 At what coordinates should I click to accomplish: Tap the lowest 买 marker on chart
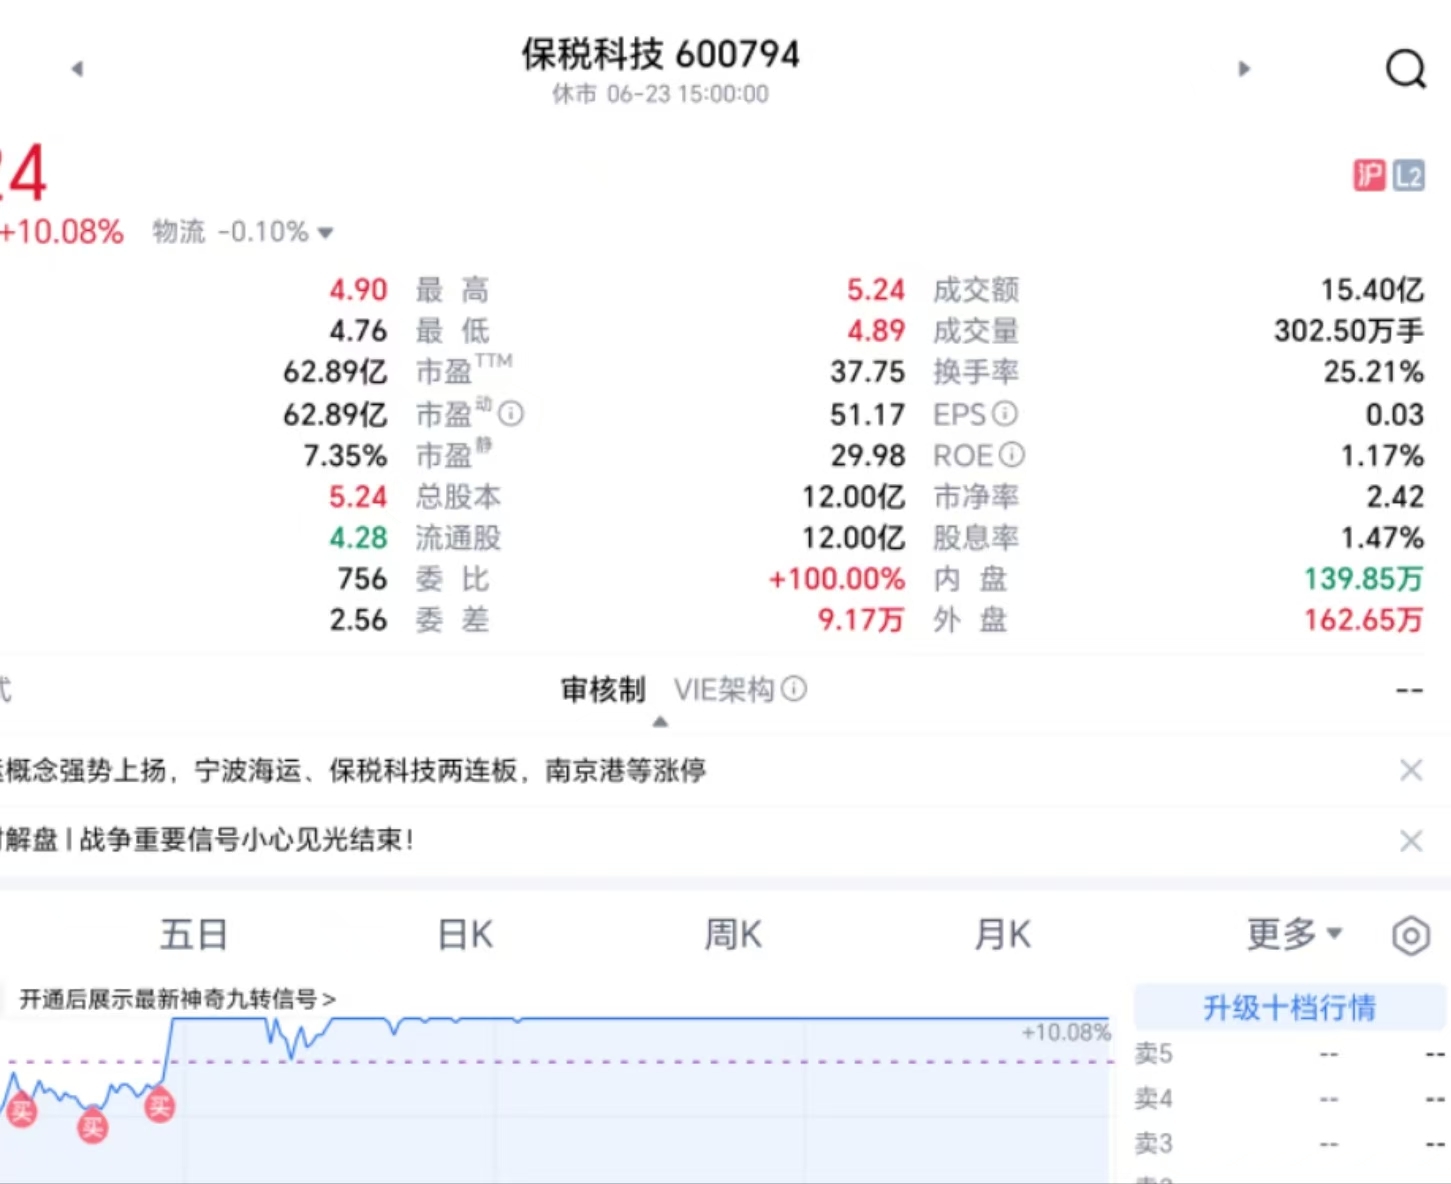pos(92,1128)
